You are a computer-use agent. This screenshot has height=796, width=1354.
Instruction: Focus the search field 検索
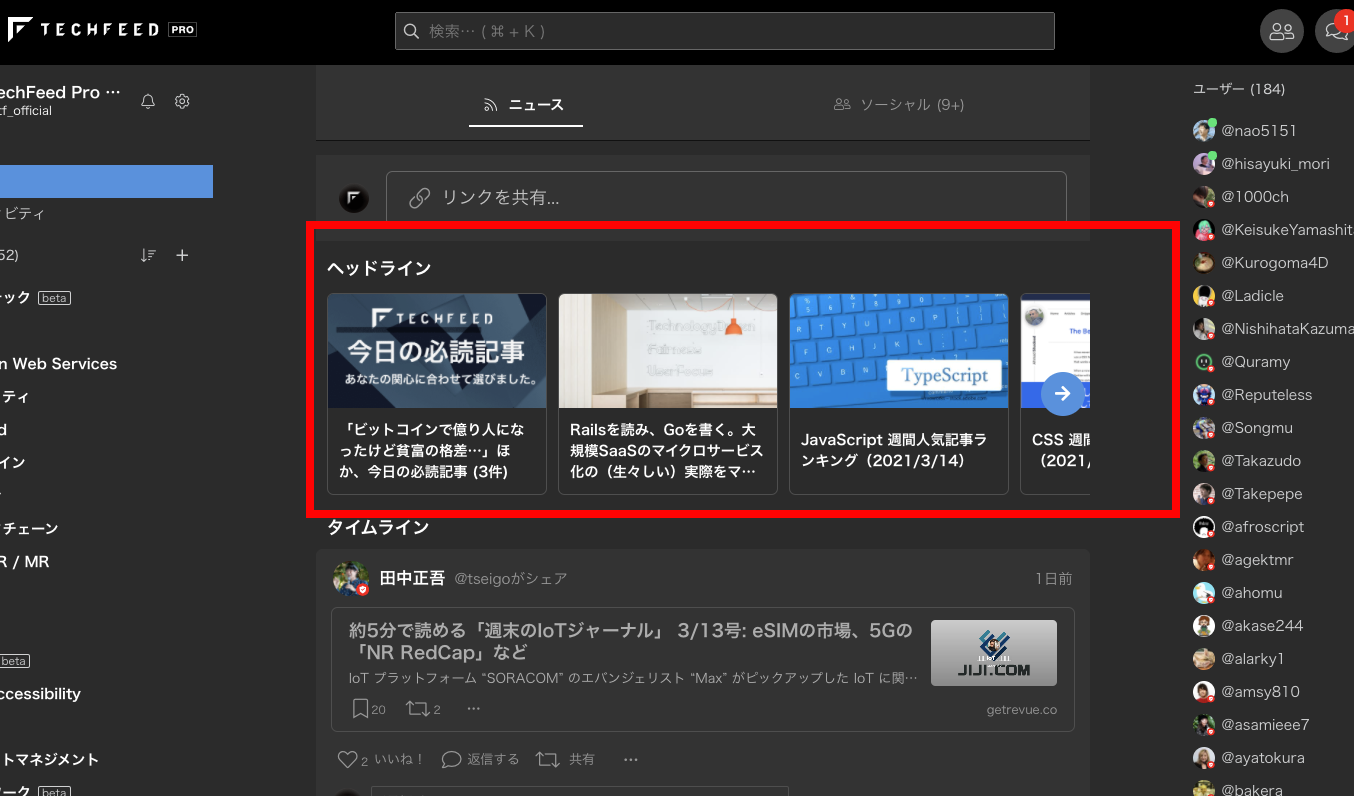click(725, 31)
